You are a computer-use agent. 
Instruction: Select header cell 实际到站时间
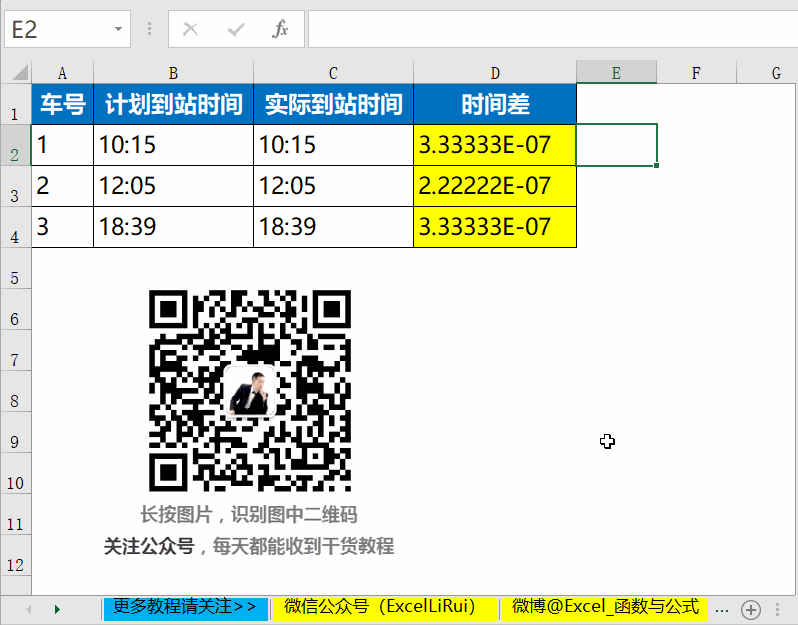point(333,104)
